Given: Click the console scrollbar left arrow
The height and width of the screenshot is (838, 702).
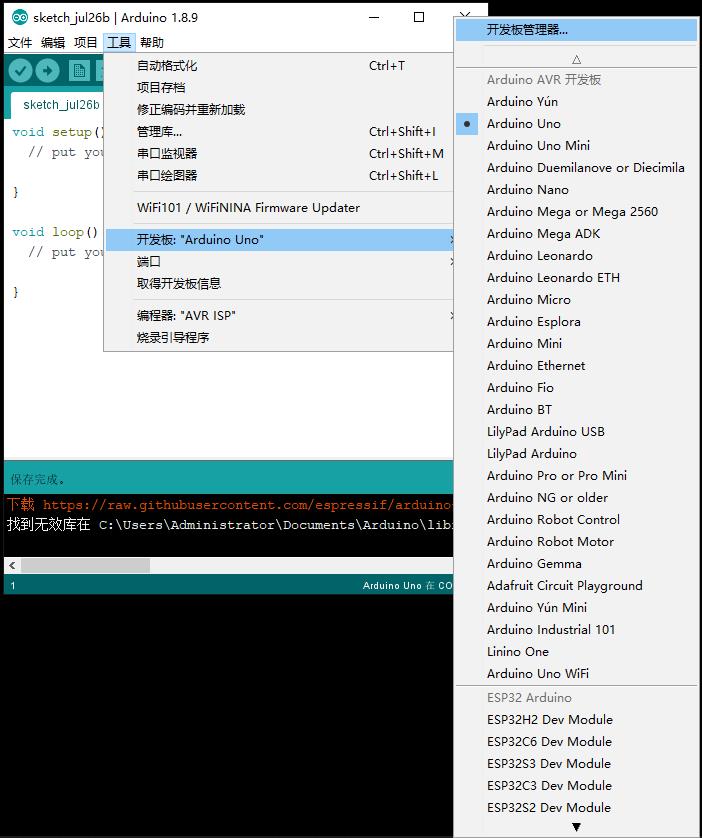Looking at the screenshot, I should click(x=12, y=565).
